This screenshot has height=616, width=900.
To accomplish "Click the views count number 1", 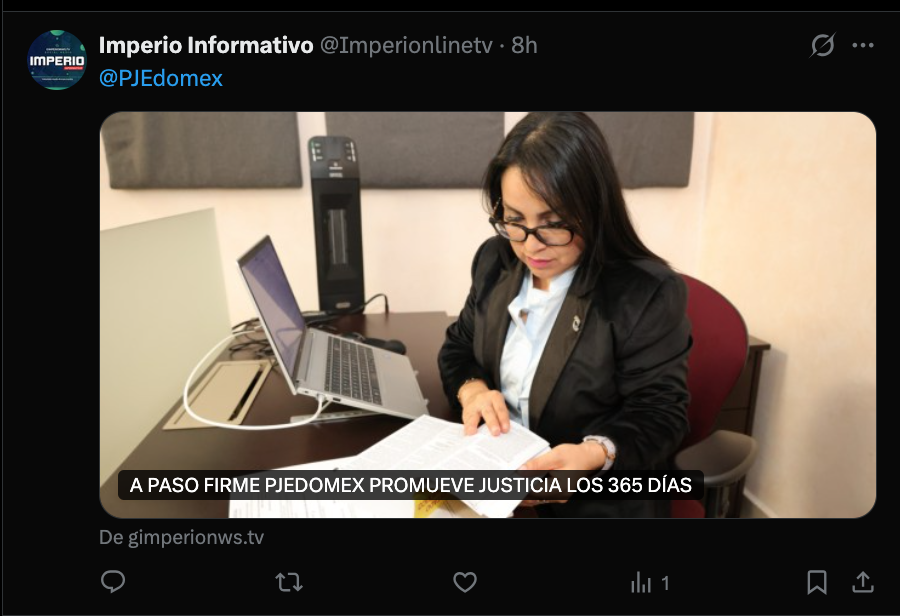I will point(665,583).
